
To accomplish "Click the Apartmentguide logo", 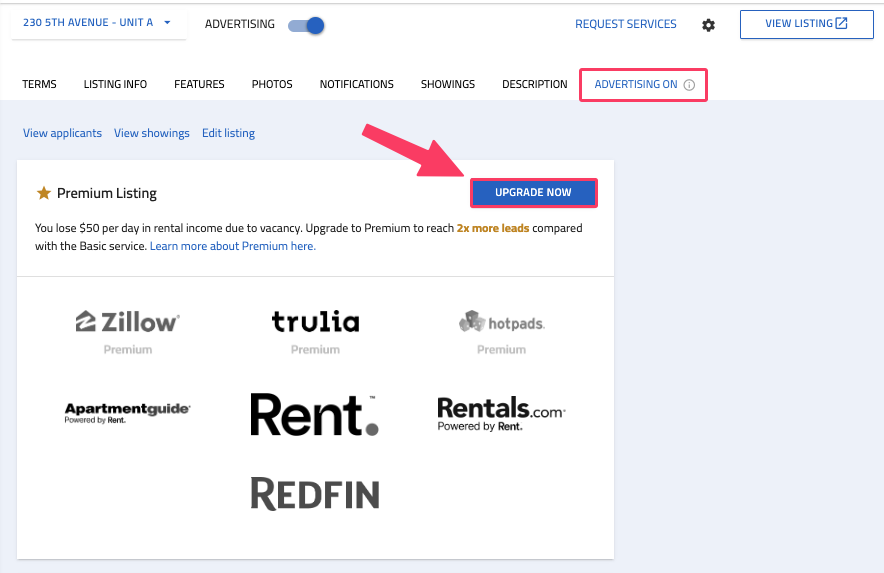I will pyautogui.click(x=127, y=413).
